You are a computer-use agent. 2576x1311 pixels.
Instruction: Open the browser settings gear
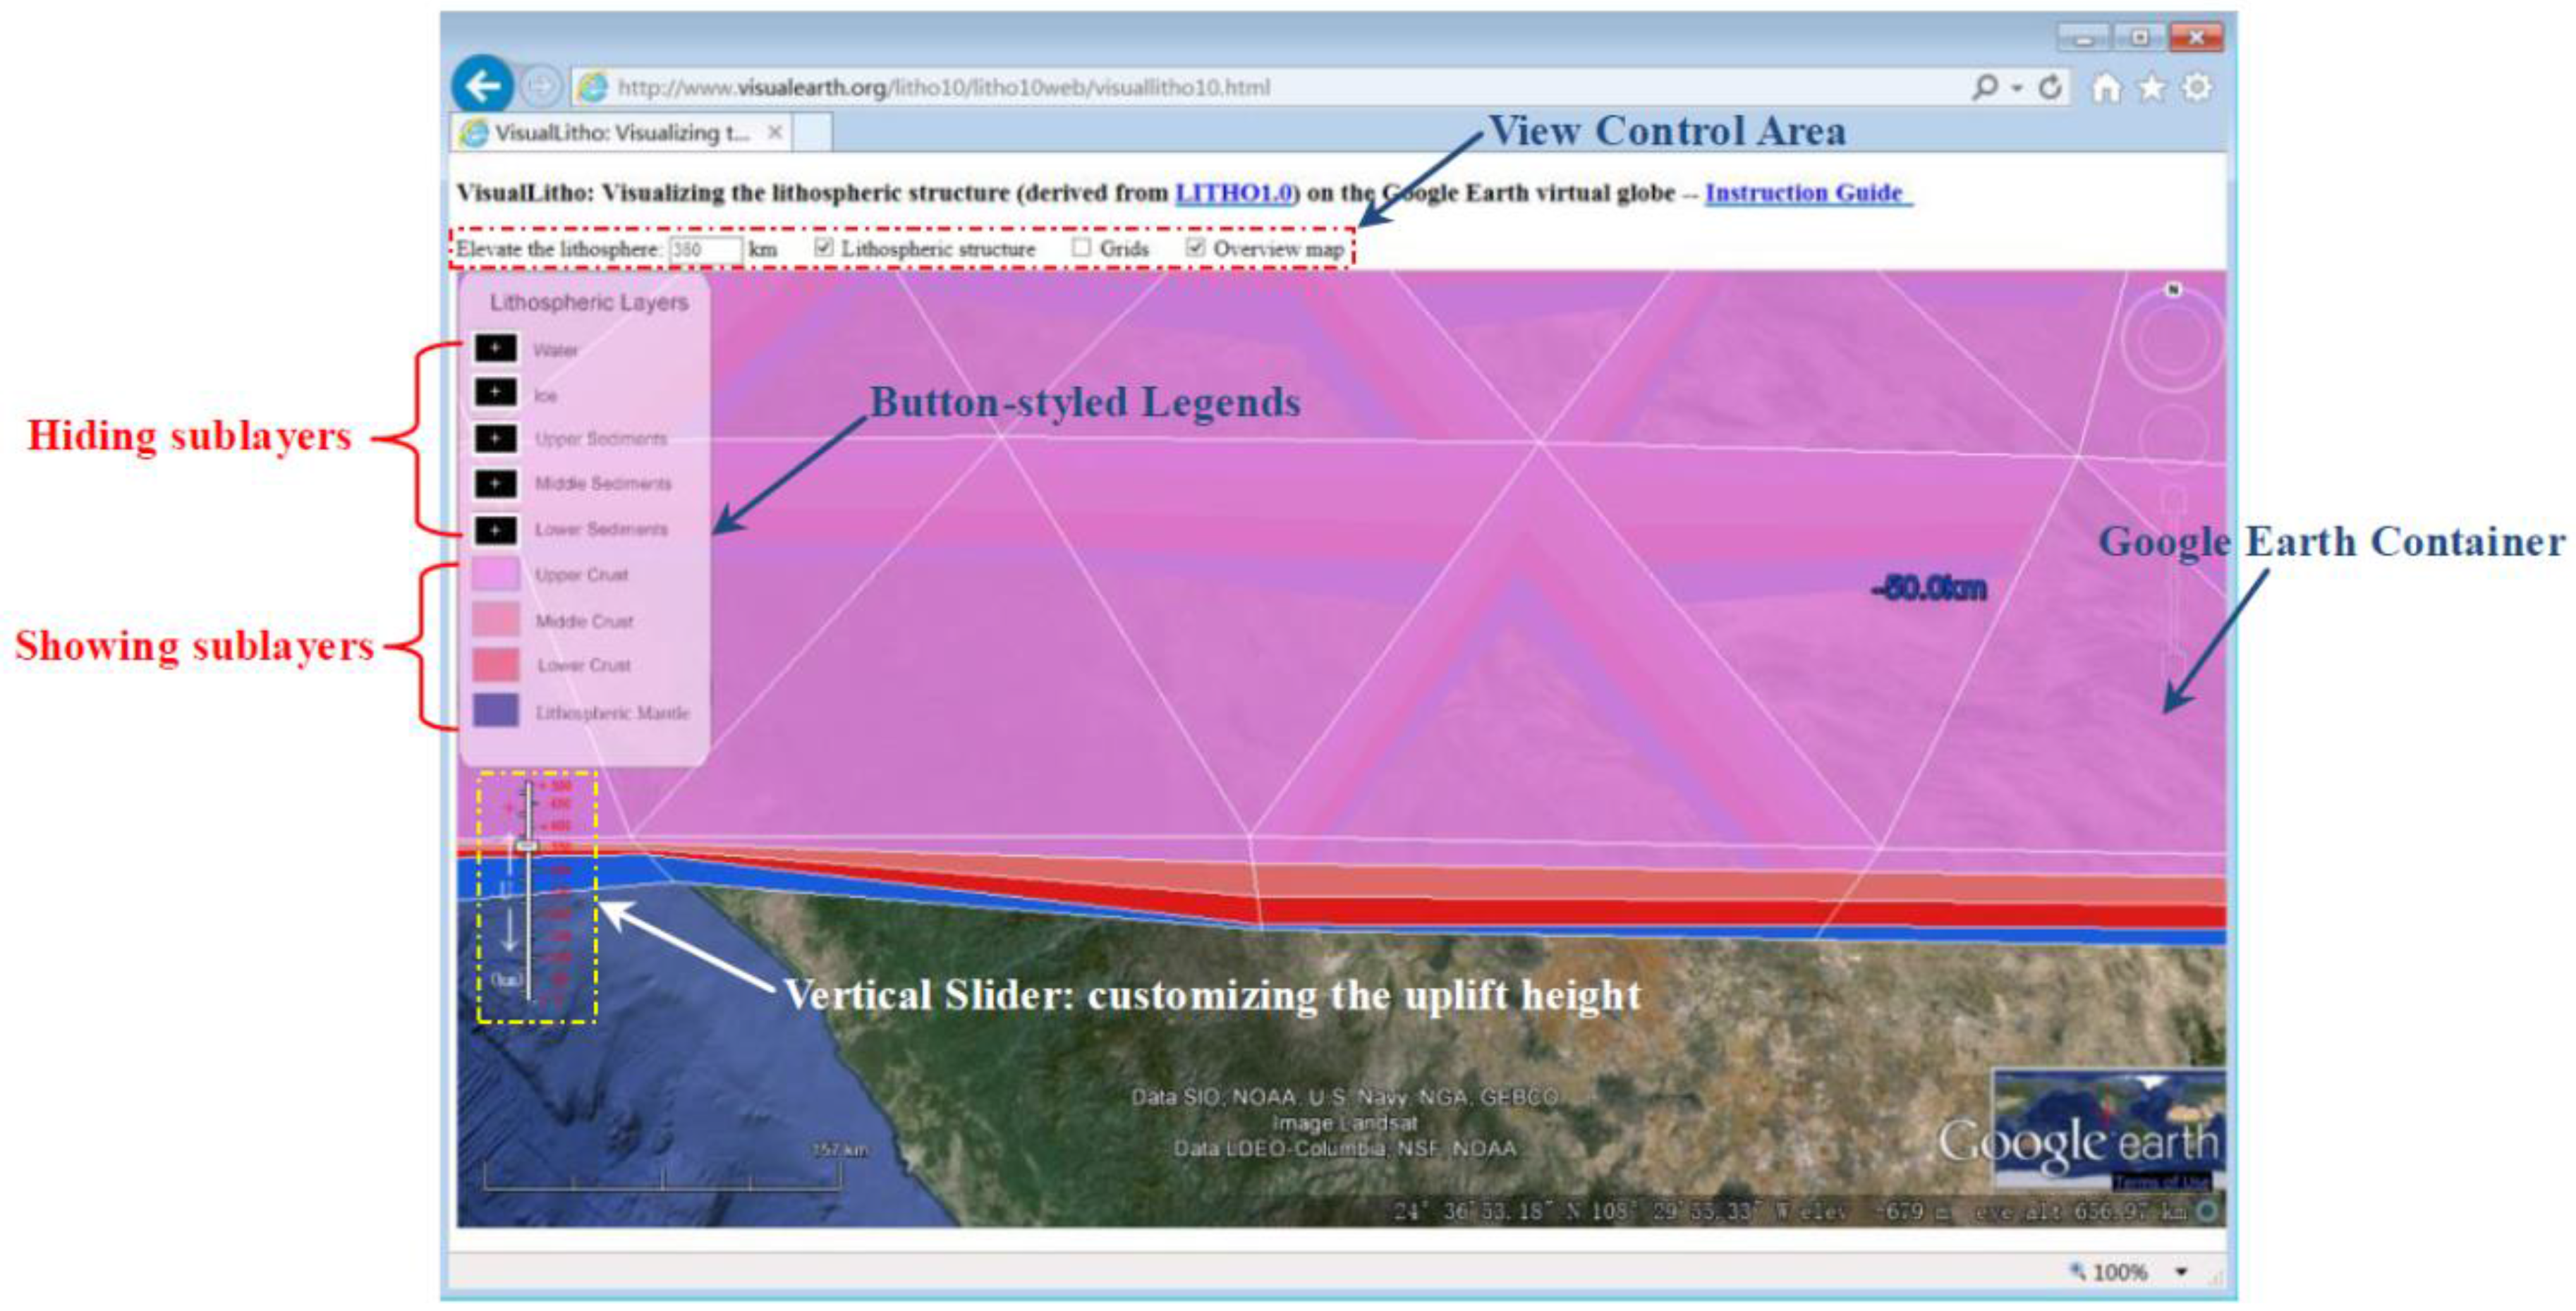[x=2196, y=88]
